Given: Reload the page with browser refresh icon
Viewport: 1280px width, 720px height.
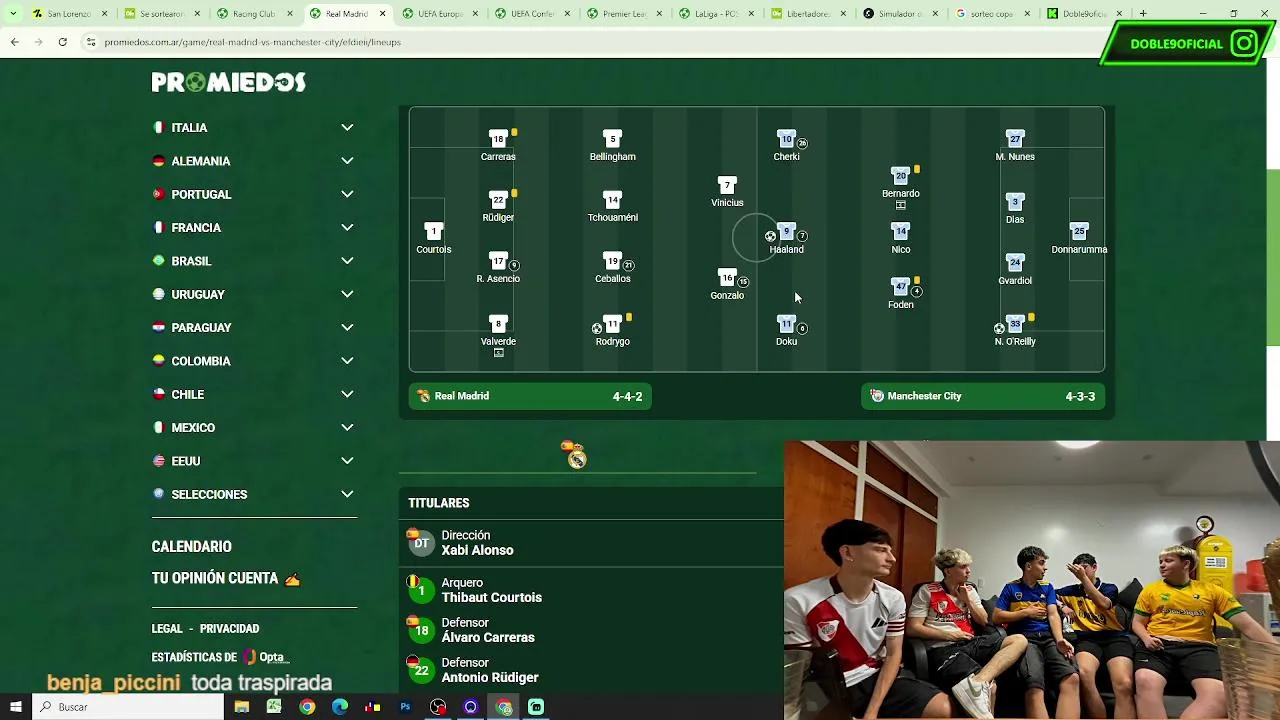Looking at the screenshot, I should pos(62,42).
